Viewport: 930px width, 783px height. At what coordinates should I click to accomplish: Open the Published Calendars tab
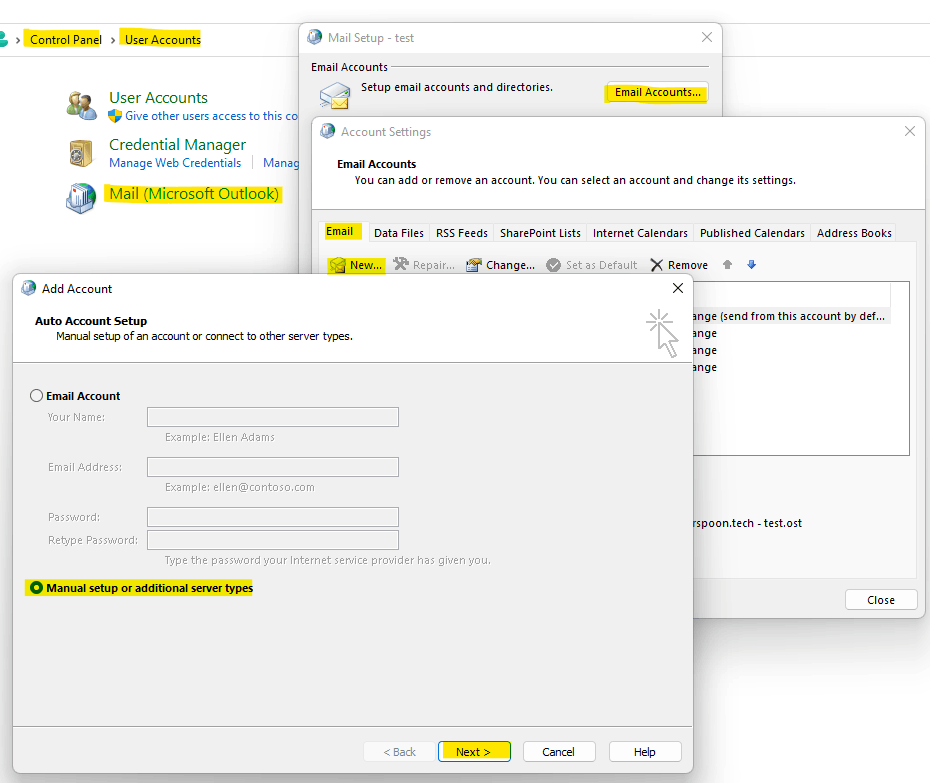pos(752,233)
